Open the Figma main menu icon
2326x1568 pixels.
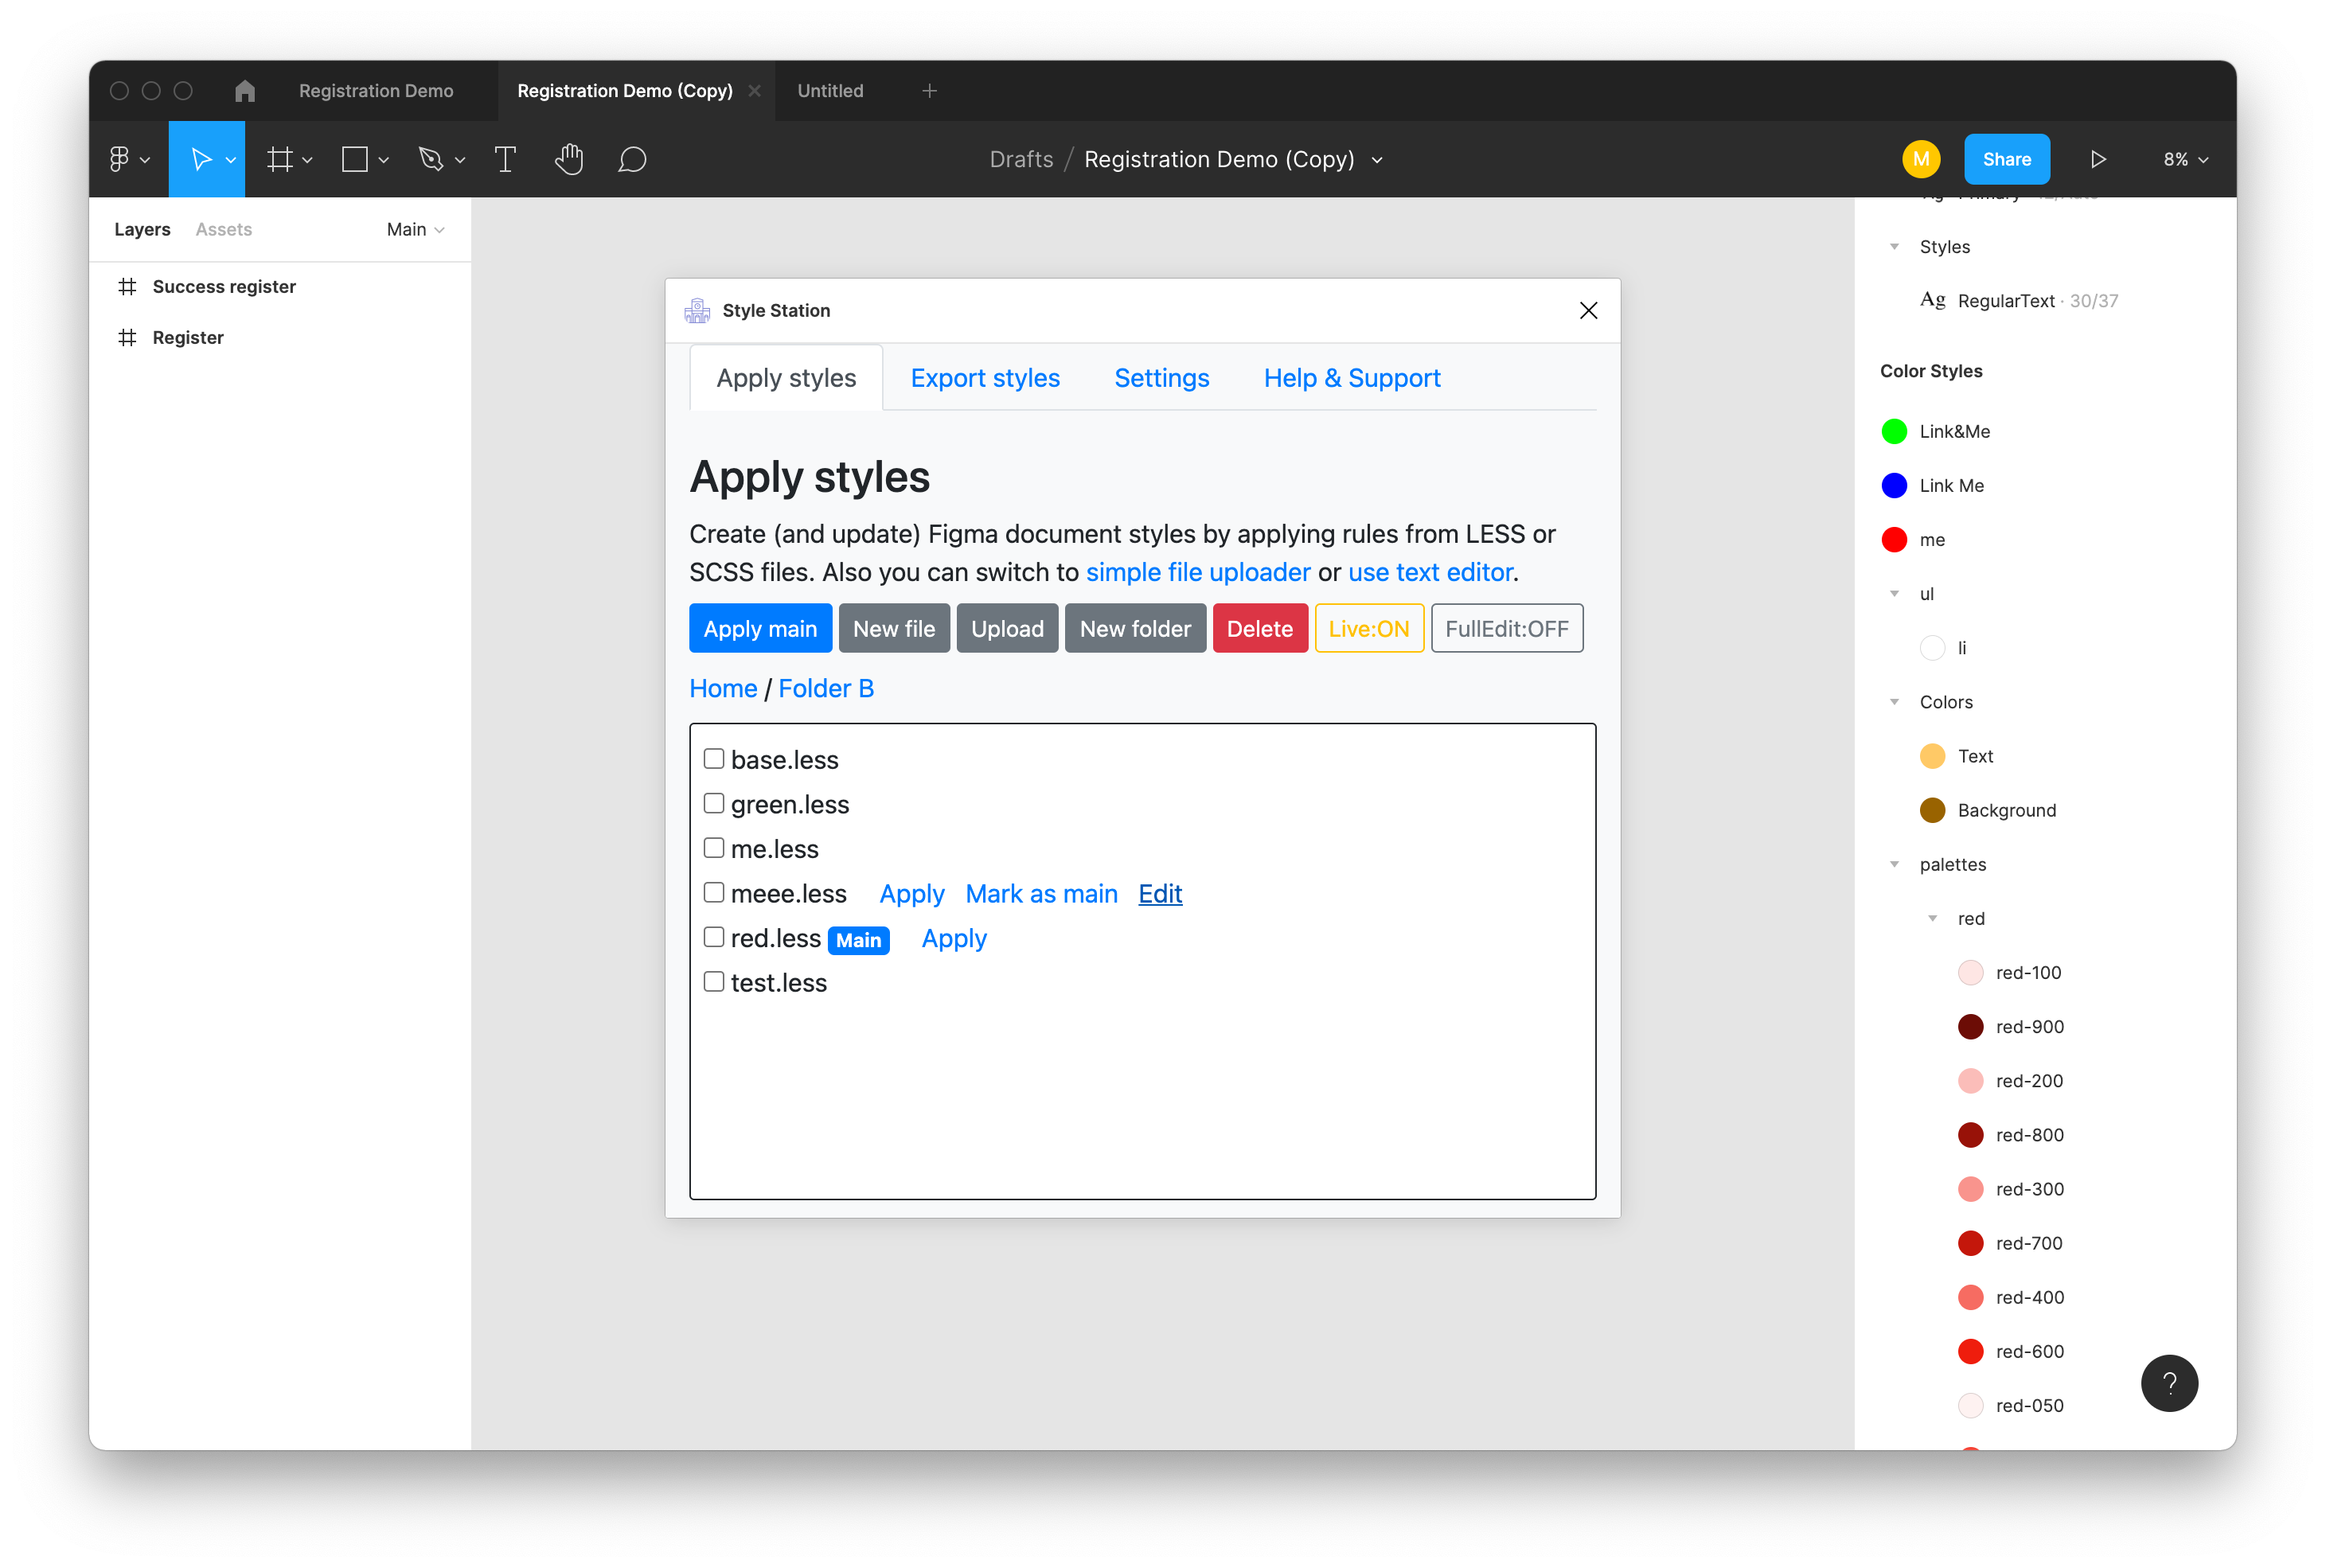click(120, 159)
